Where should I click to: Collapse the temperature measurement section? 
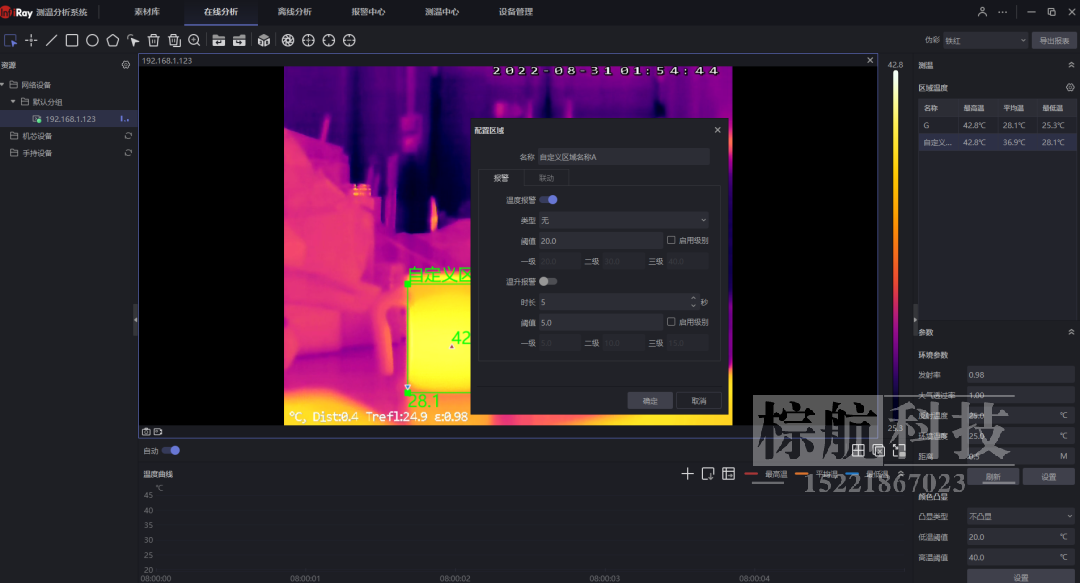coord(1070,65)
